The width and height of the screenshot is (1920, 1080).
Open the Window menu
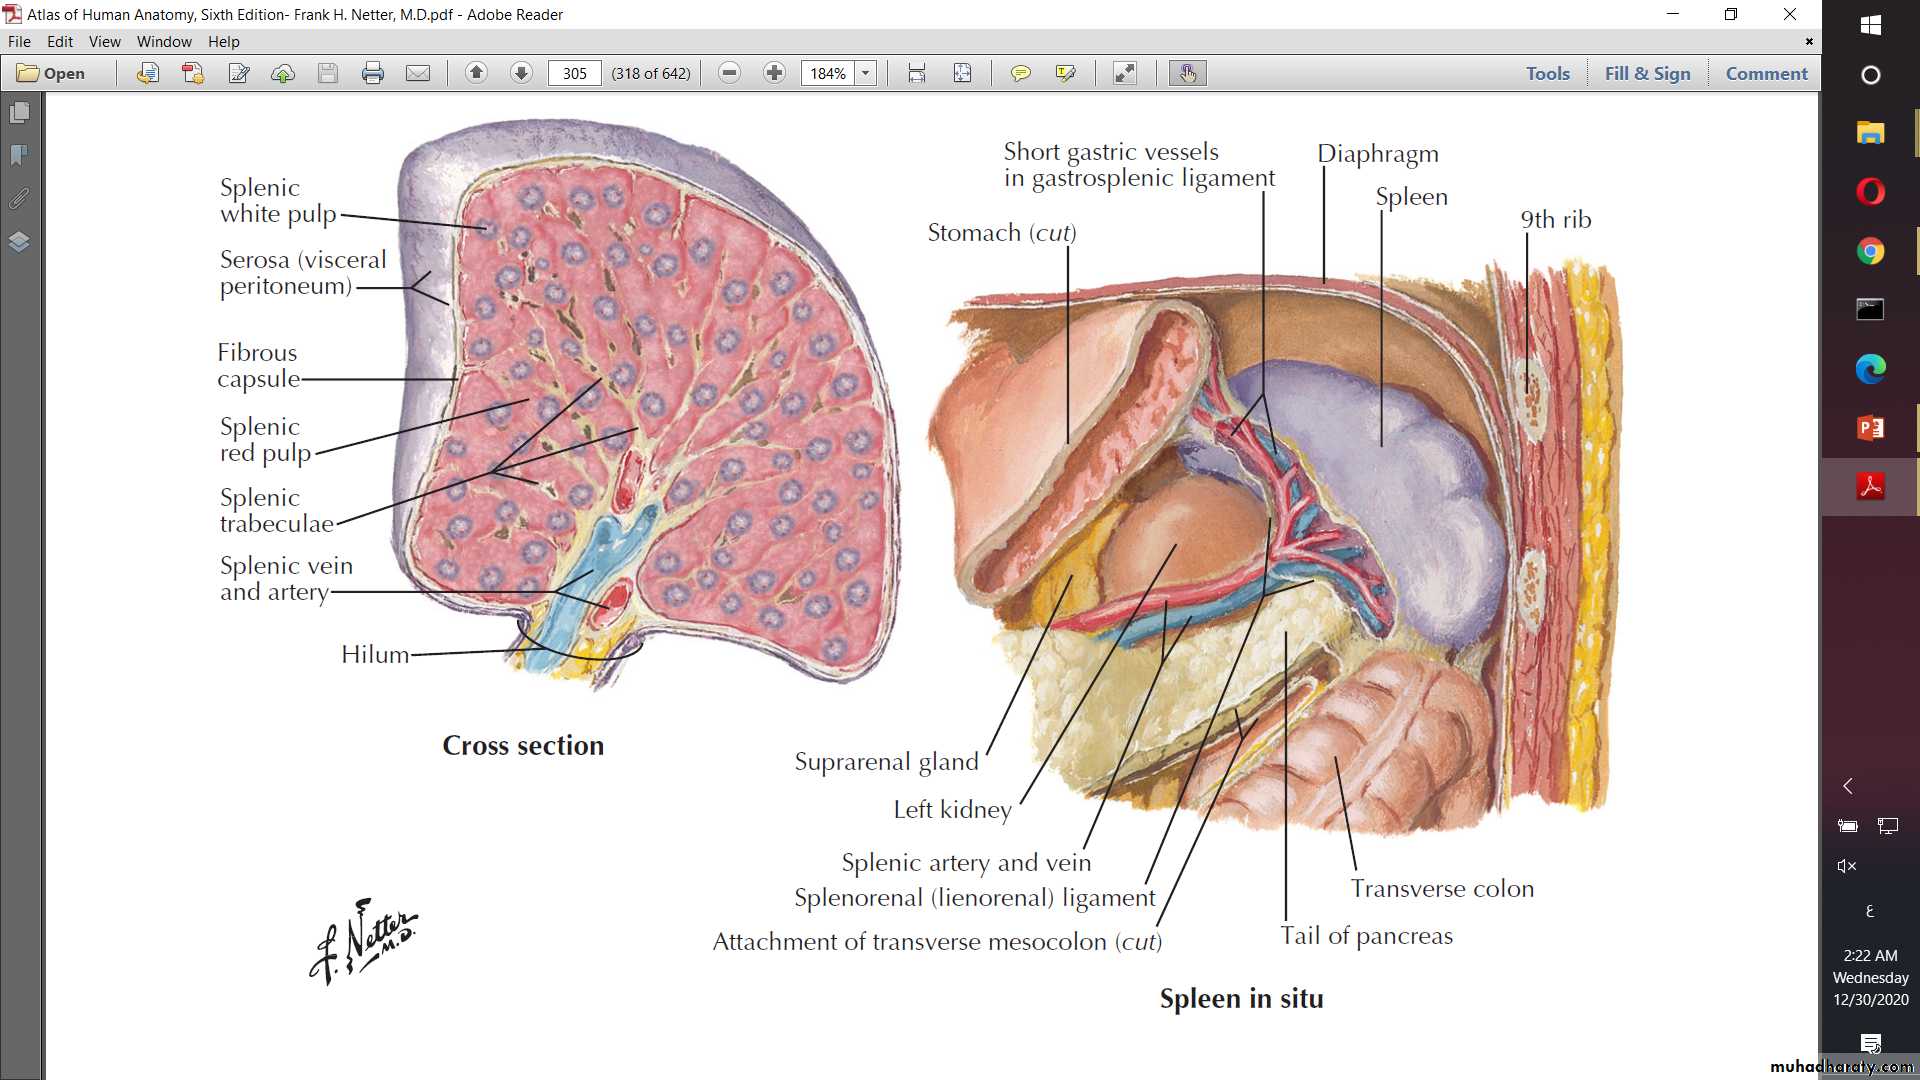[x=164, y=42]
